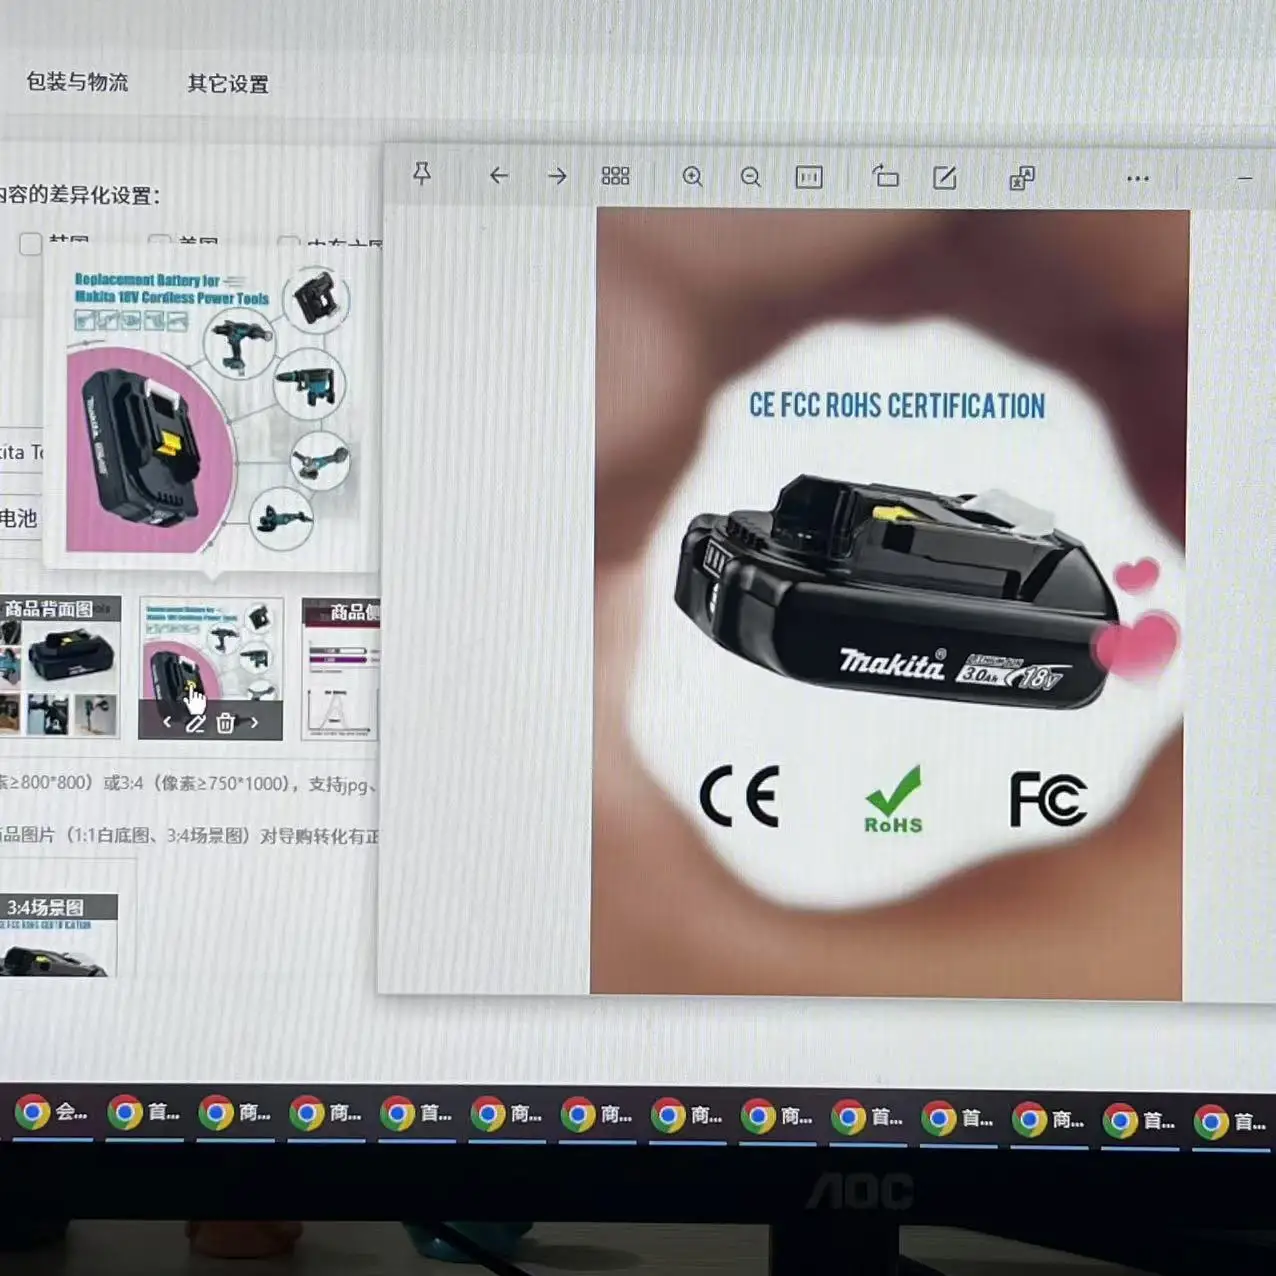This screenshot has width=1276, height=1276.
Task: Click the text recognition icon in viewer toolbar
Action: tap(1021, 179)
